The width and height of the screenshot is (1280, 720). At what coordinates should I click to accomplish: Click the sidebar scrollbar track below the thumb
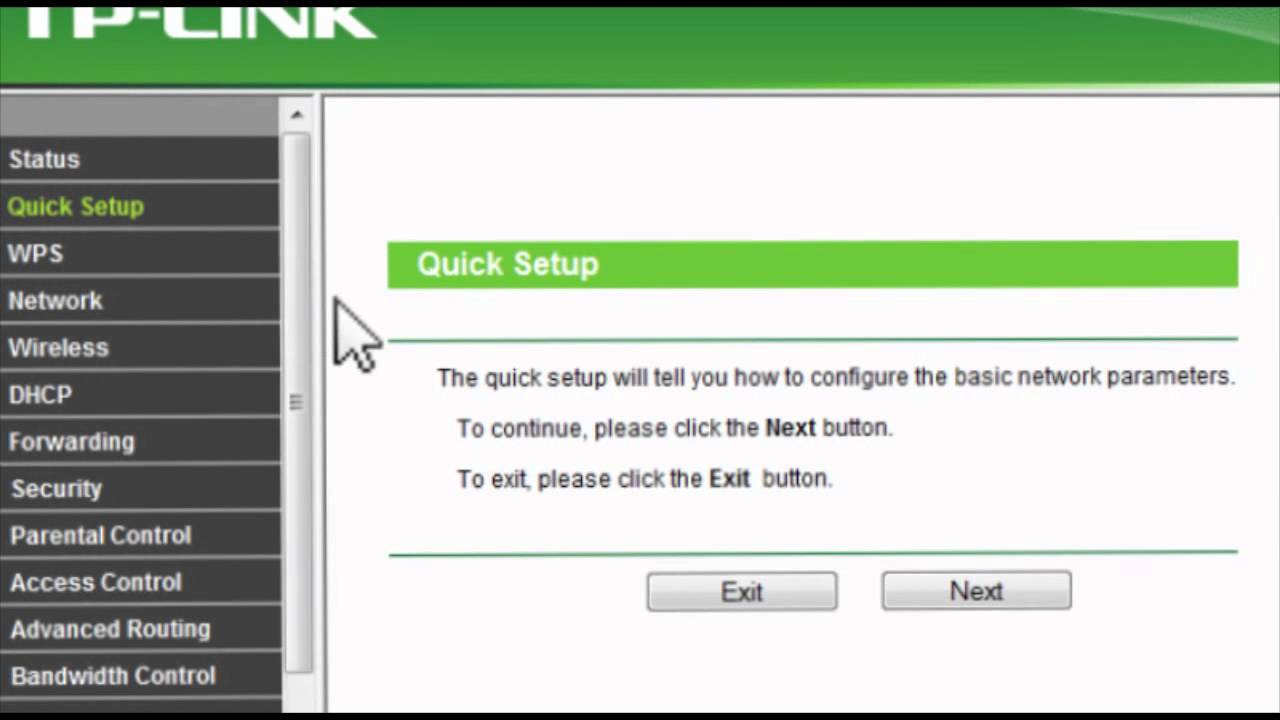click(x=296, y=692)
